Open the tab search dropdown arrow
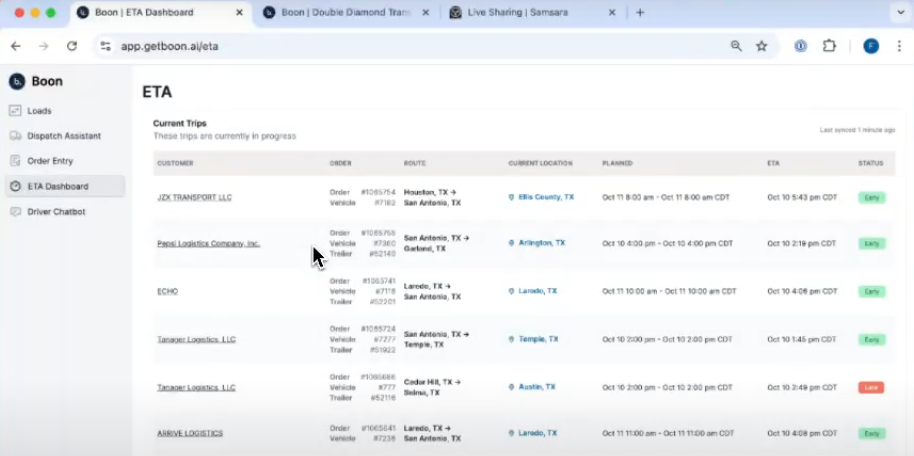Image resolution: width=914 pixels, height=456 pixels. [x=901, y=12]
